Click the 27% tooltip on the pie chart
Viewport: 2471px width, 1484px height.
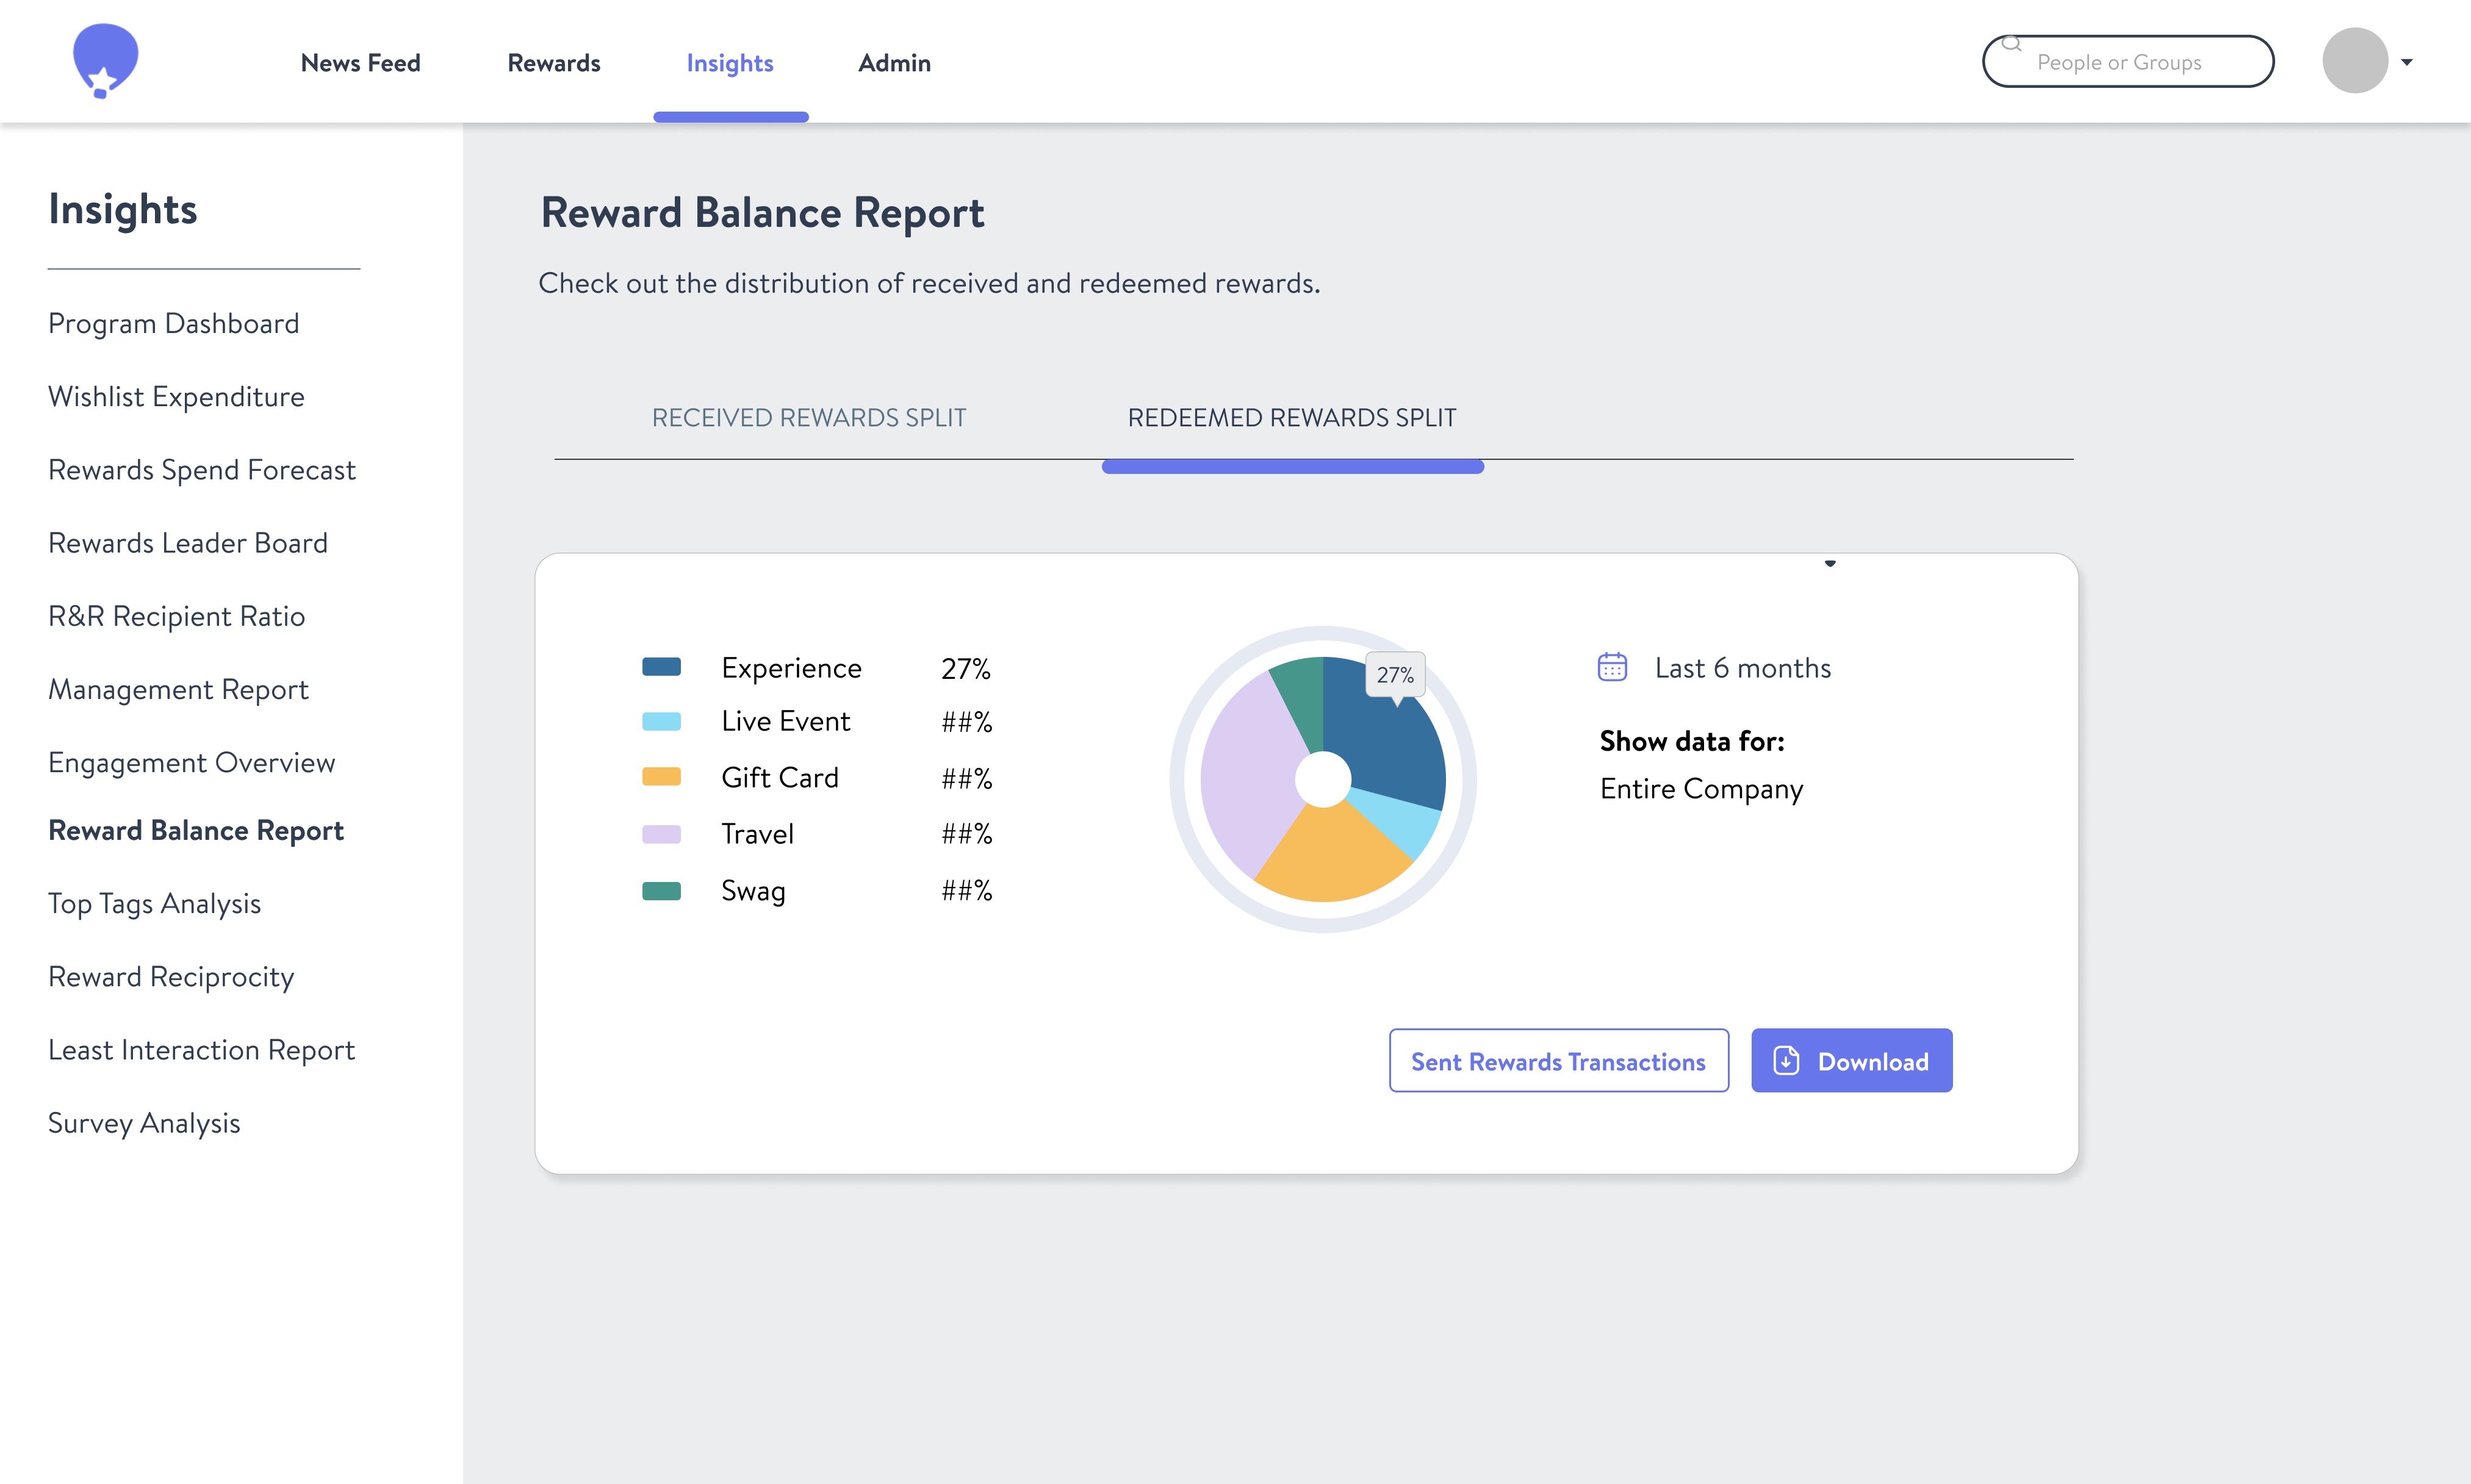click(x=1395, y=675)
